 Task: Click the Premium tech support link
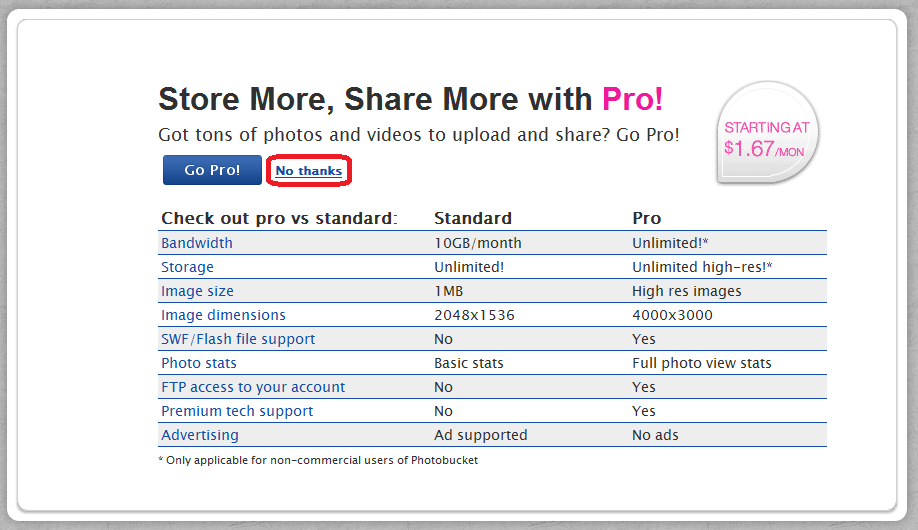[237, 411]
